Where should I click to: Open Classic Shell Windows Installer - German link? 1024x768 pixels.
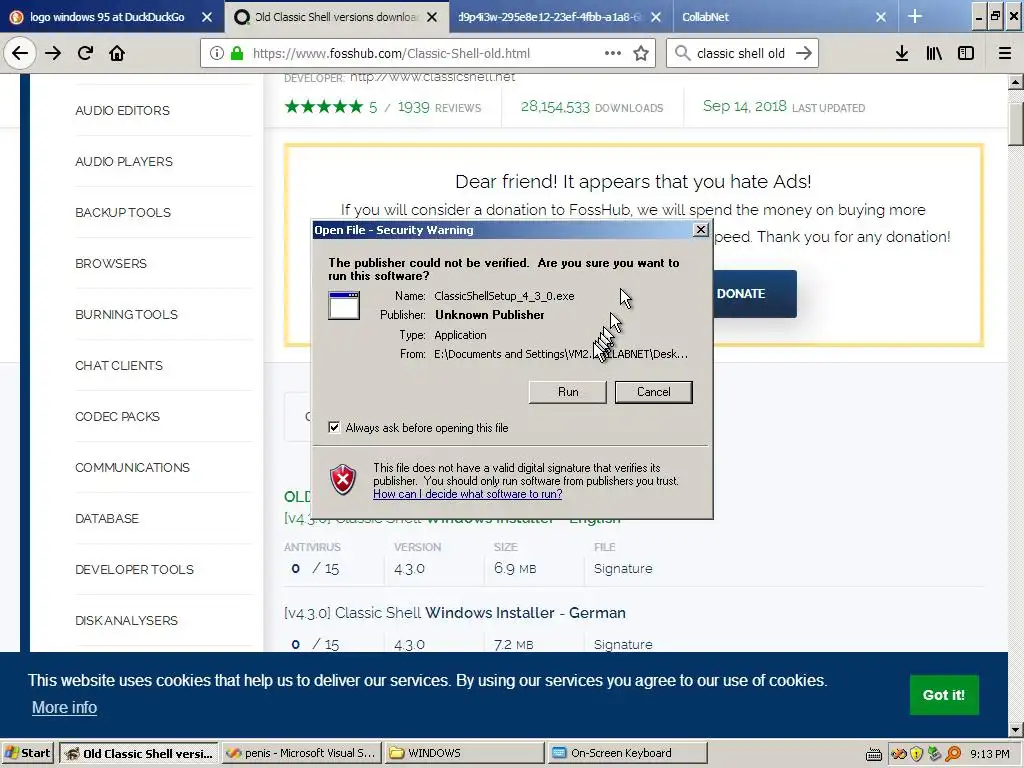pos(455,613)
